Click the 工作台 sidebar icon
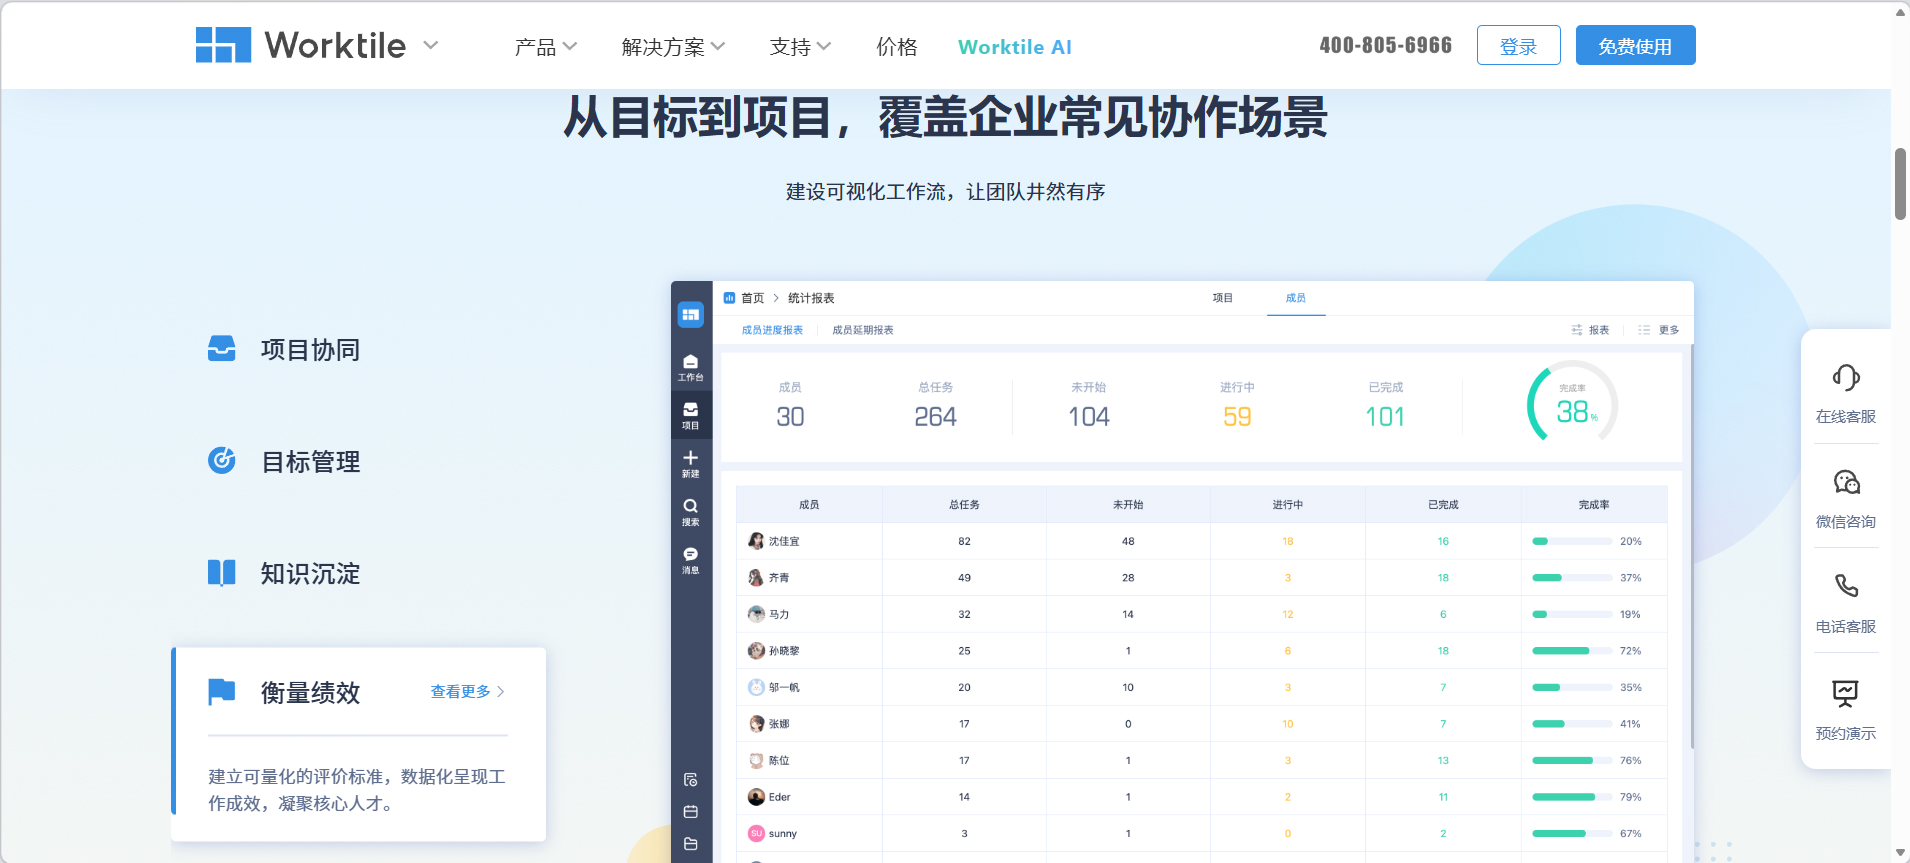The height and width of the screenshot is (863, 1910). tap(690, 367)
